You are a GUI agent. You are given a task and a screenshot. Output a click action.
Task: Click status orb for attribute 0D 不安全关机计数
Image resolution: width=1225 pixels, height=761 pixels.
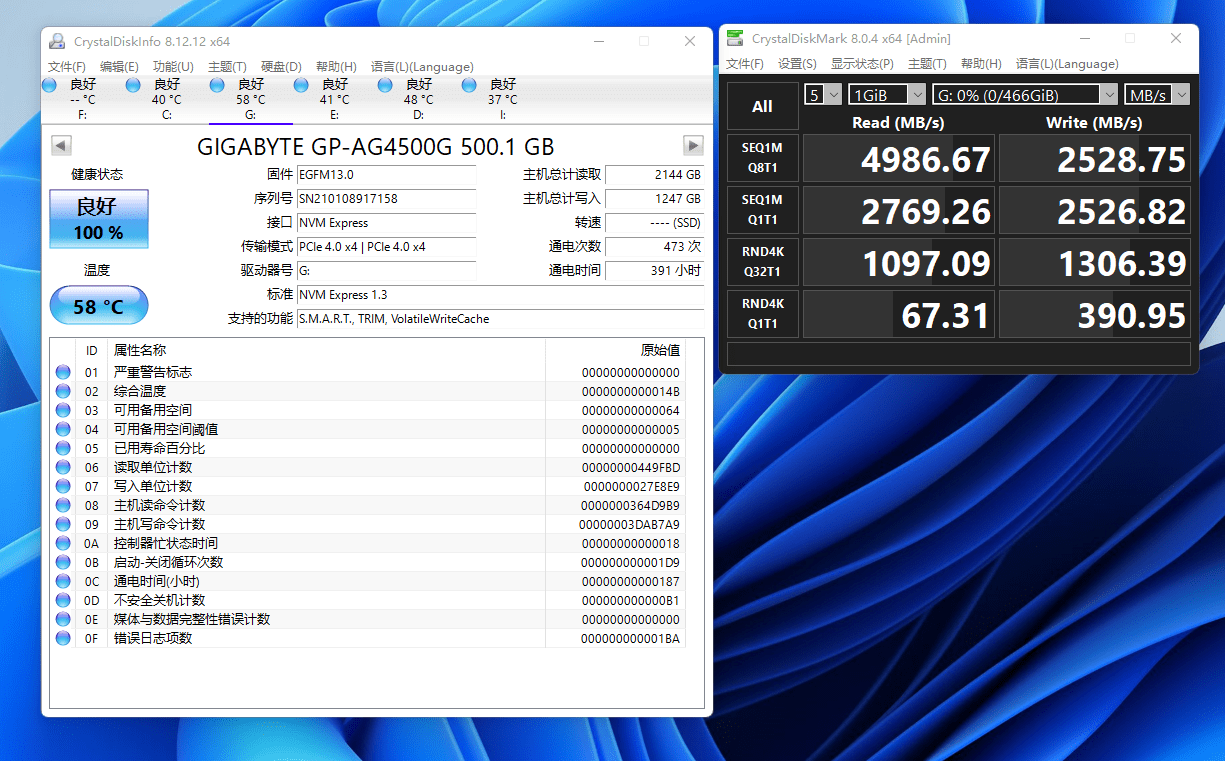click(64, 600)
